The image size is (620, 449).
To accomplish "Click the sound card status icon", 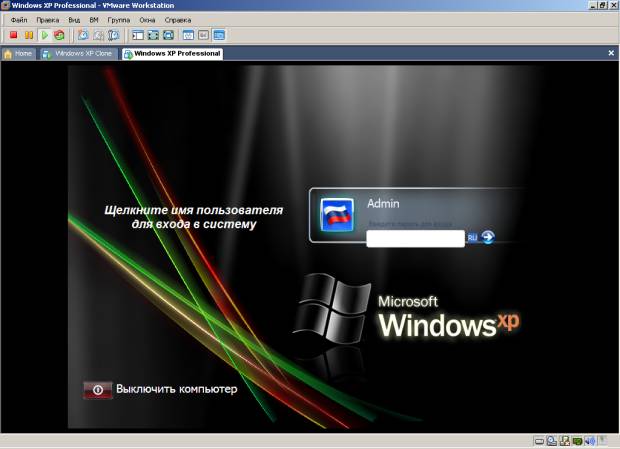I will tap(590, 441).
